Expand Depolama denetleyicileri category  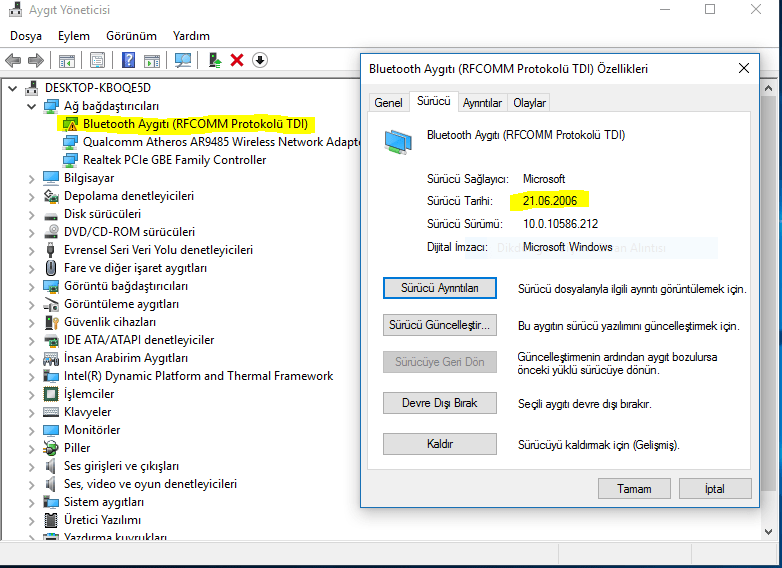pyautogui.click(x=31, y=196)
